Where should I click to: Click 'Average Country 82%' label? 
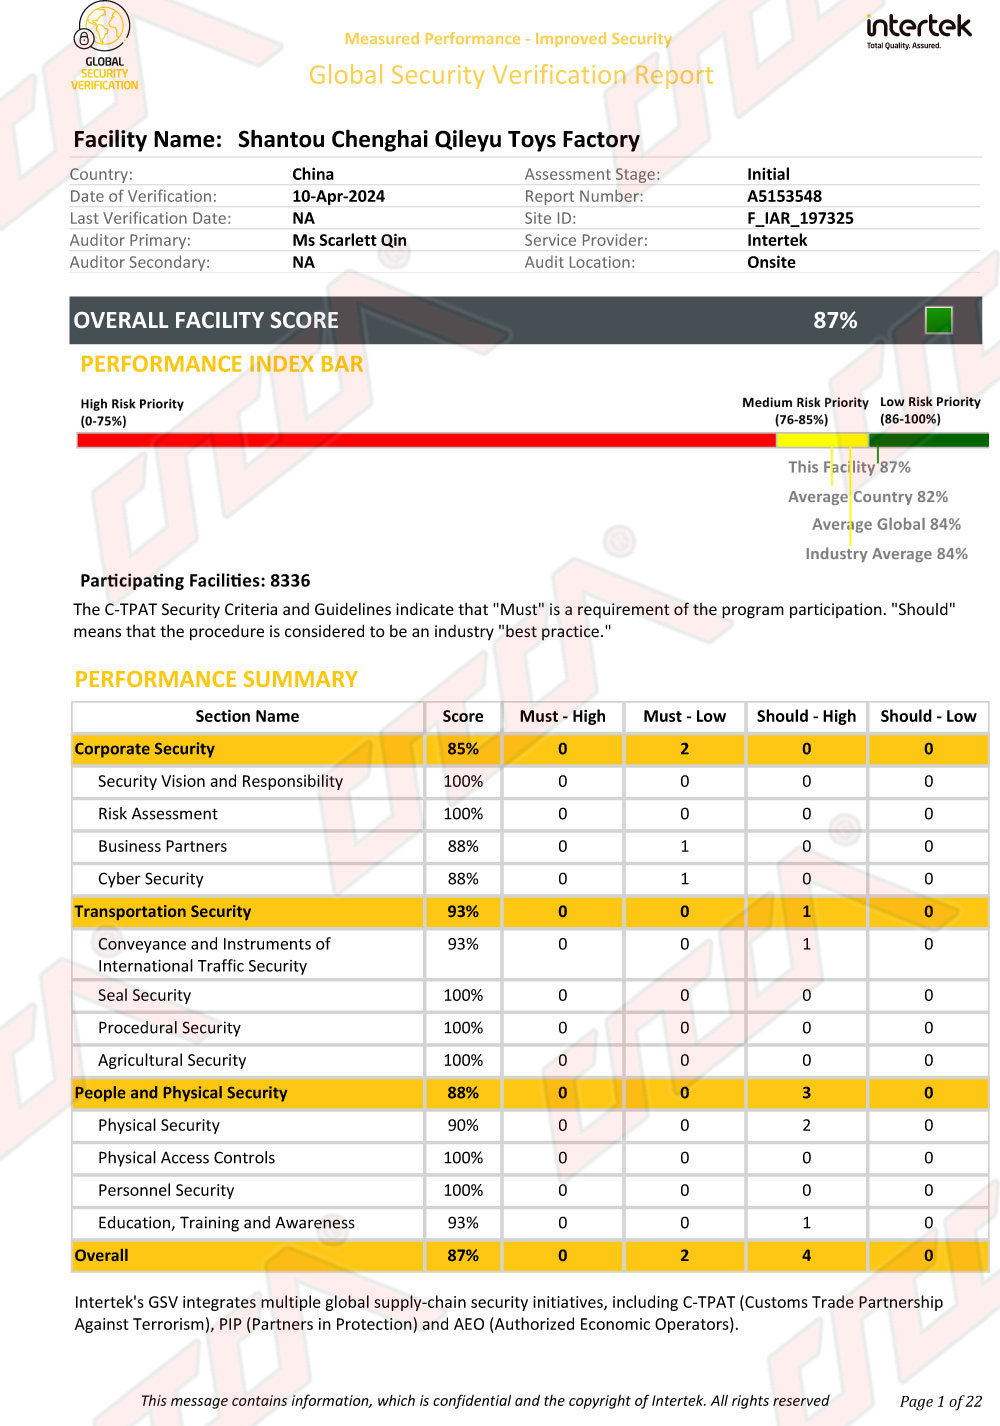tap(868, 496)
